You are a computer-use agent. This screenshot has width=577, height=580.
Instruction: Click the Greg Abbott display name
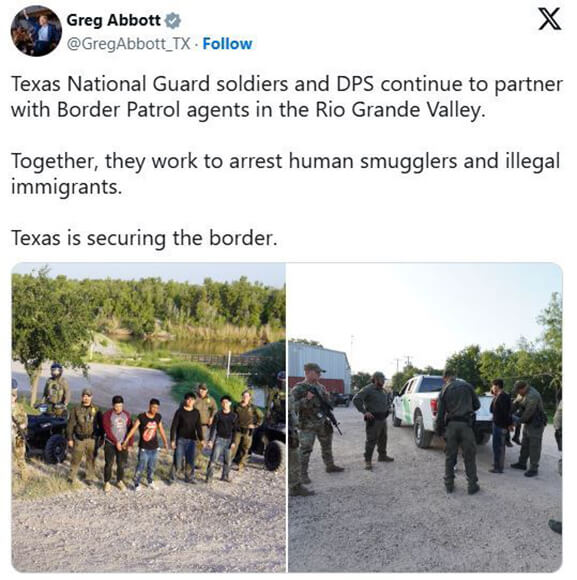114,20
